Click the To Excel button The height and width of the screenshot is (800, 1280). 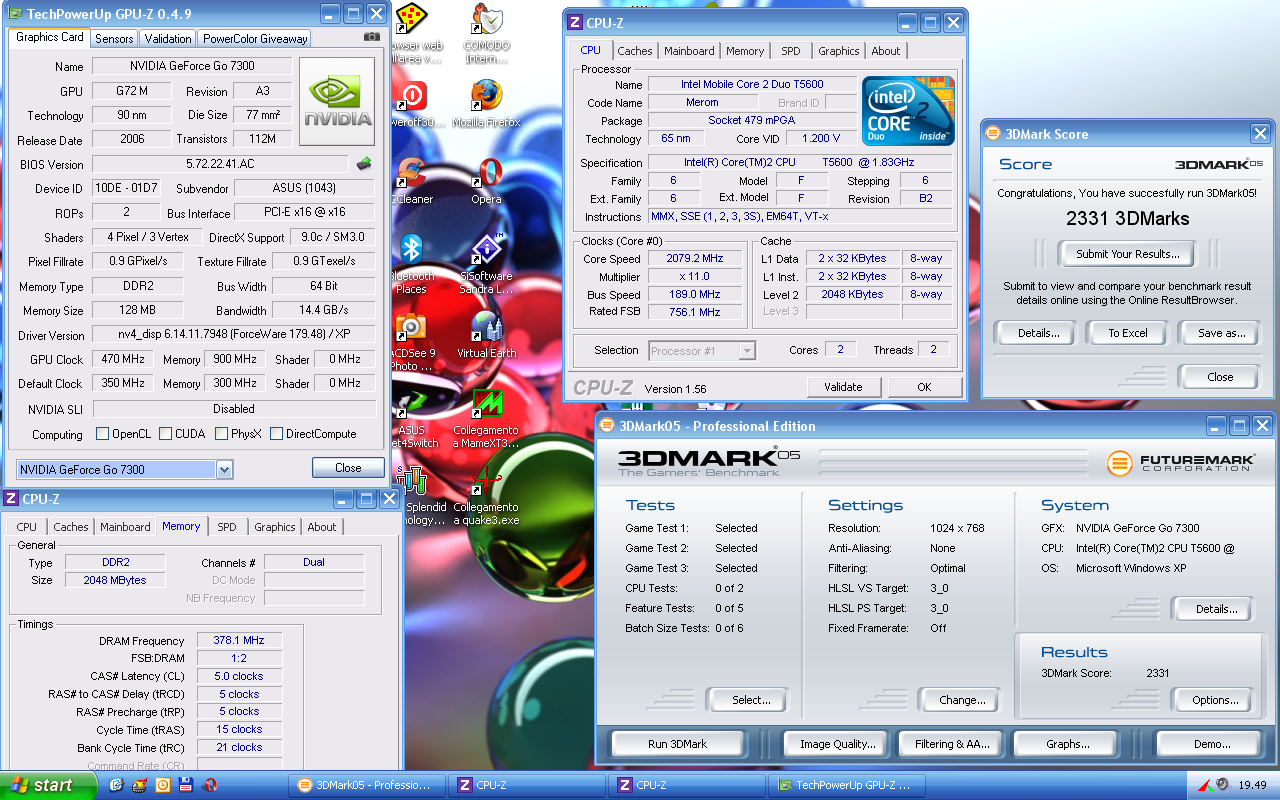tap(1128, 333)
